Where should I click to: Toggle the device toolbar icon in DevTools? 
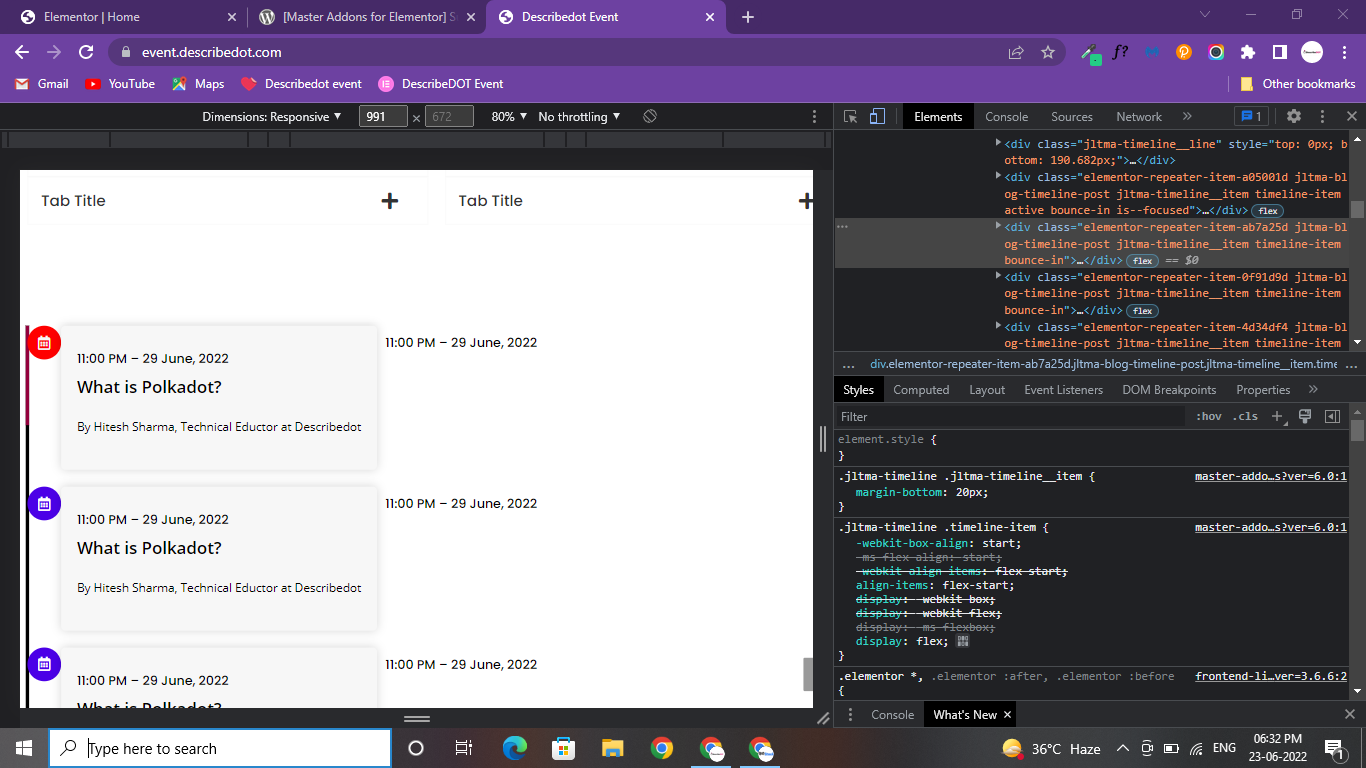pyautogui.click(x=877, y=117)
